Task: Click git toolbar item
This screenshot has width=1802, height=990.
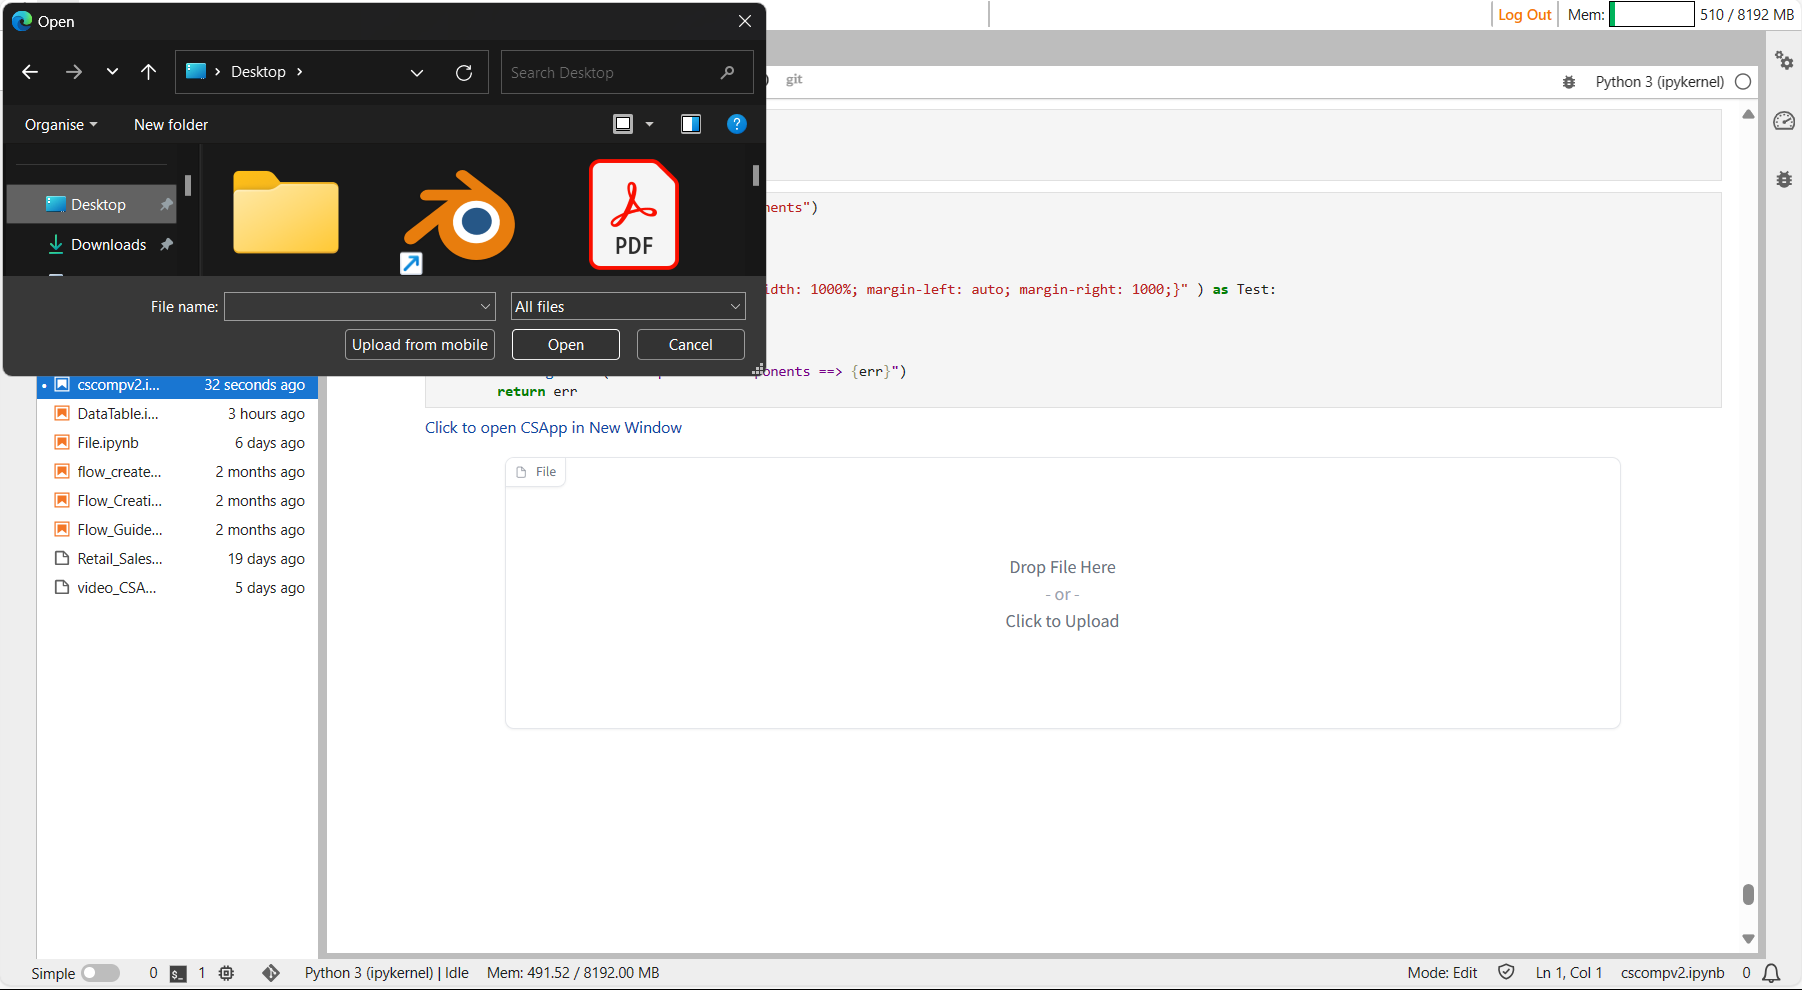Action: pos(794,79)
